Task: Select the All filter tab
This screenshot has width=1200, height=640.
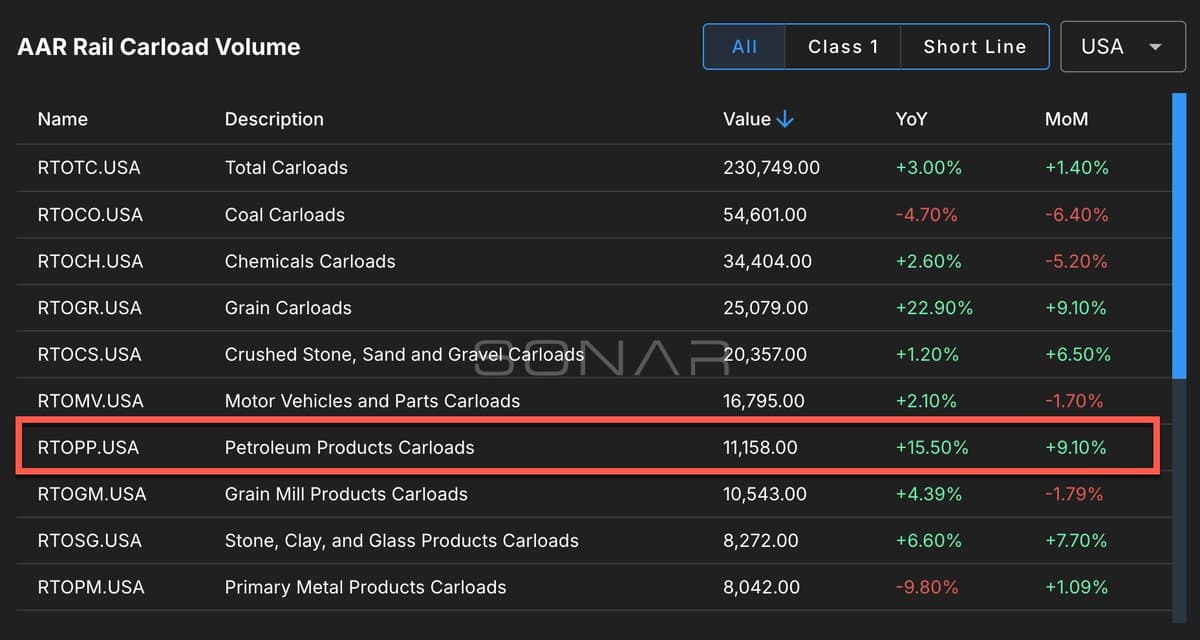Action: coord(744,47)
